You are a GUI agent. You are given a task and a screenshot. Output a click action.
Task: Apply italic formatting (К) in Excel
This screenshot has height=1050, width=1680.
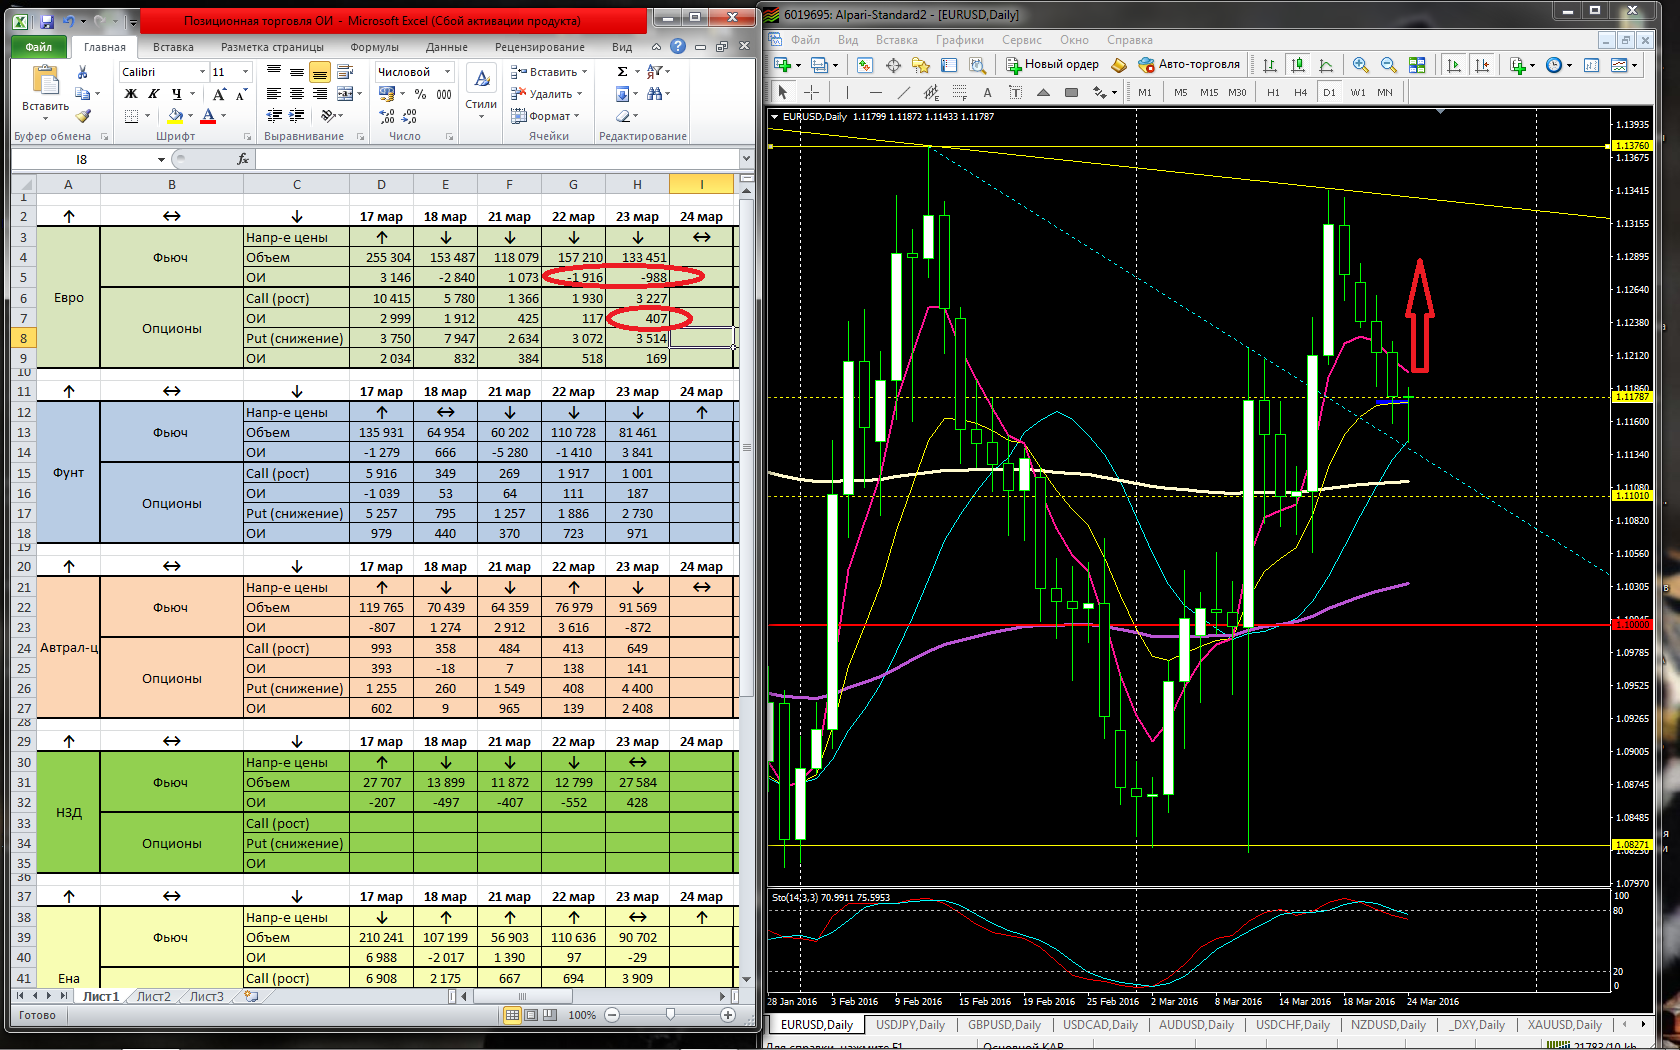153,94
